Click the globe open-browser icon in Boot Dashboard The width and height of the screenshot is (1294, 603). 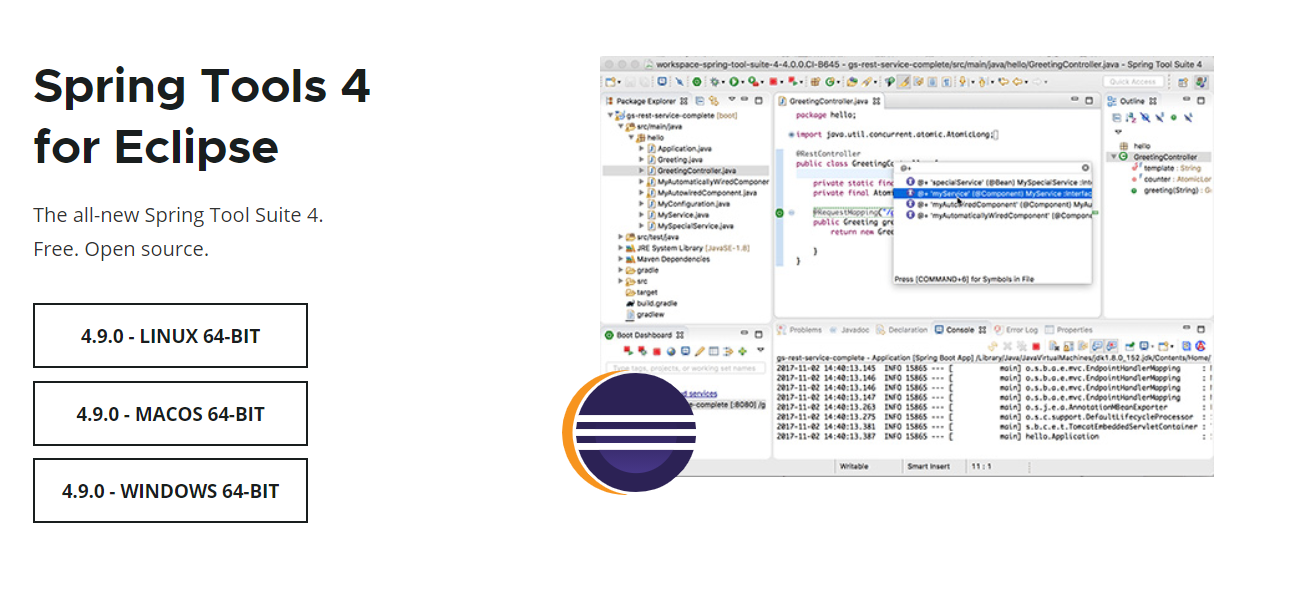[x=671, y=351]
